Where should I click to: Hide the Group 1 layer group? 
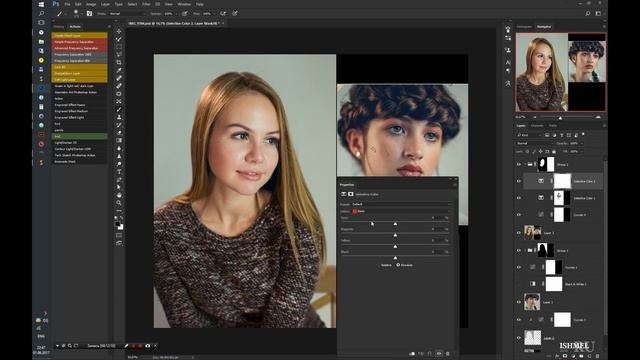point(519,251)
